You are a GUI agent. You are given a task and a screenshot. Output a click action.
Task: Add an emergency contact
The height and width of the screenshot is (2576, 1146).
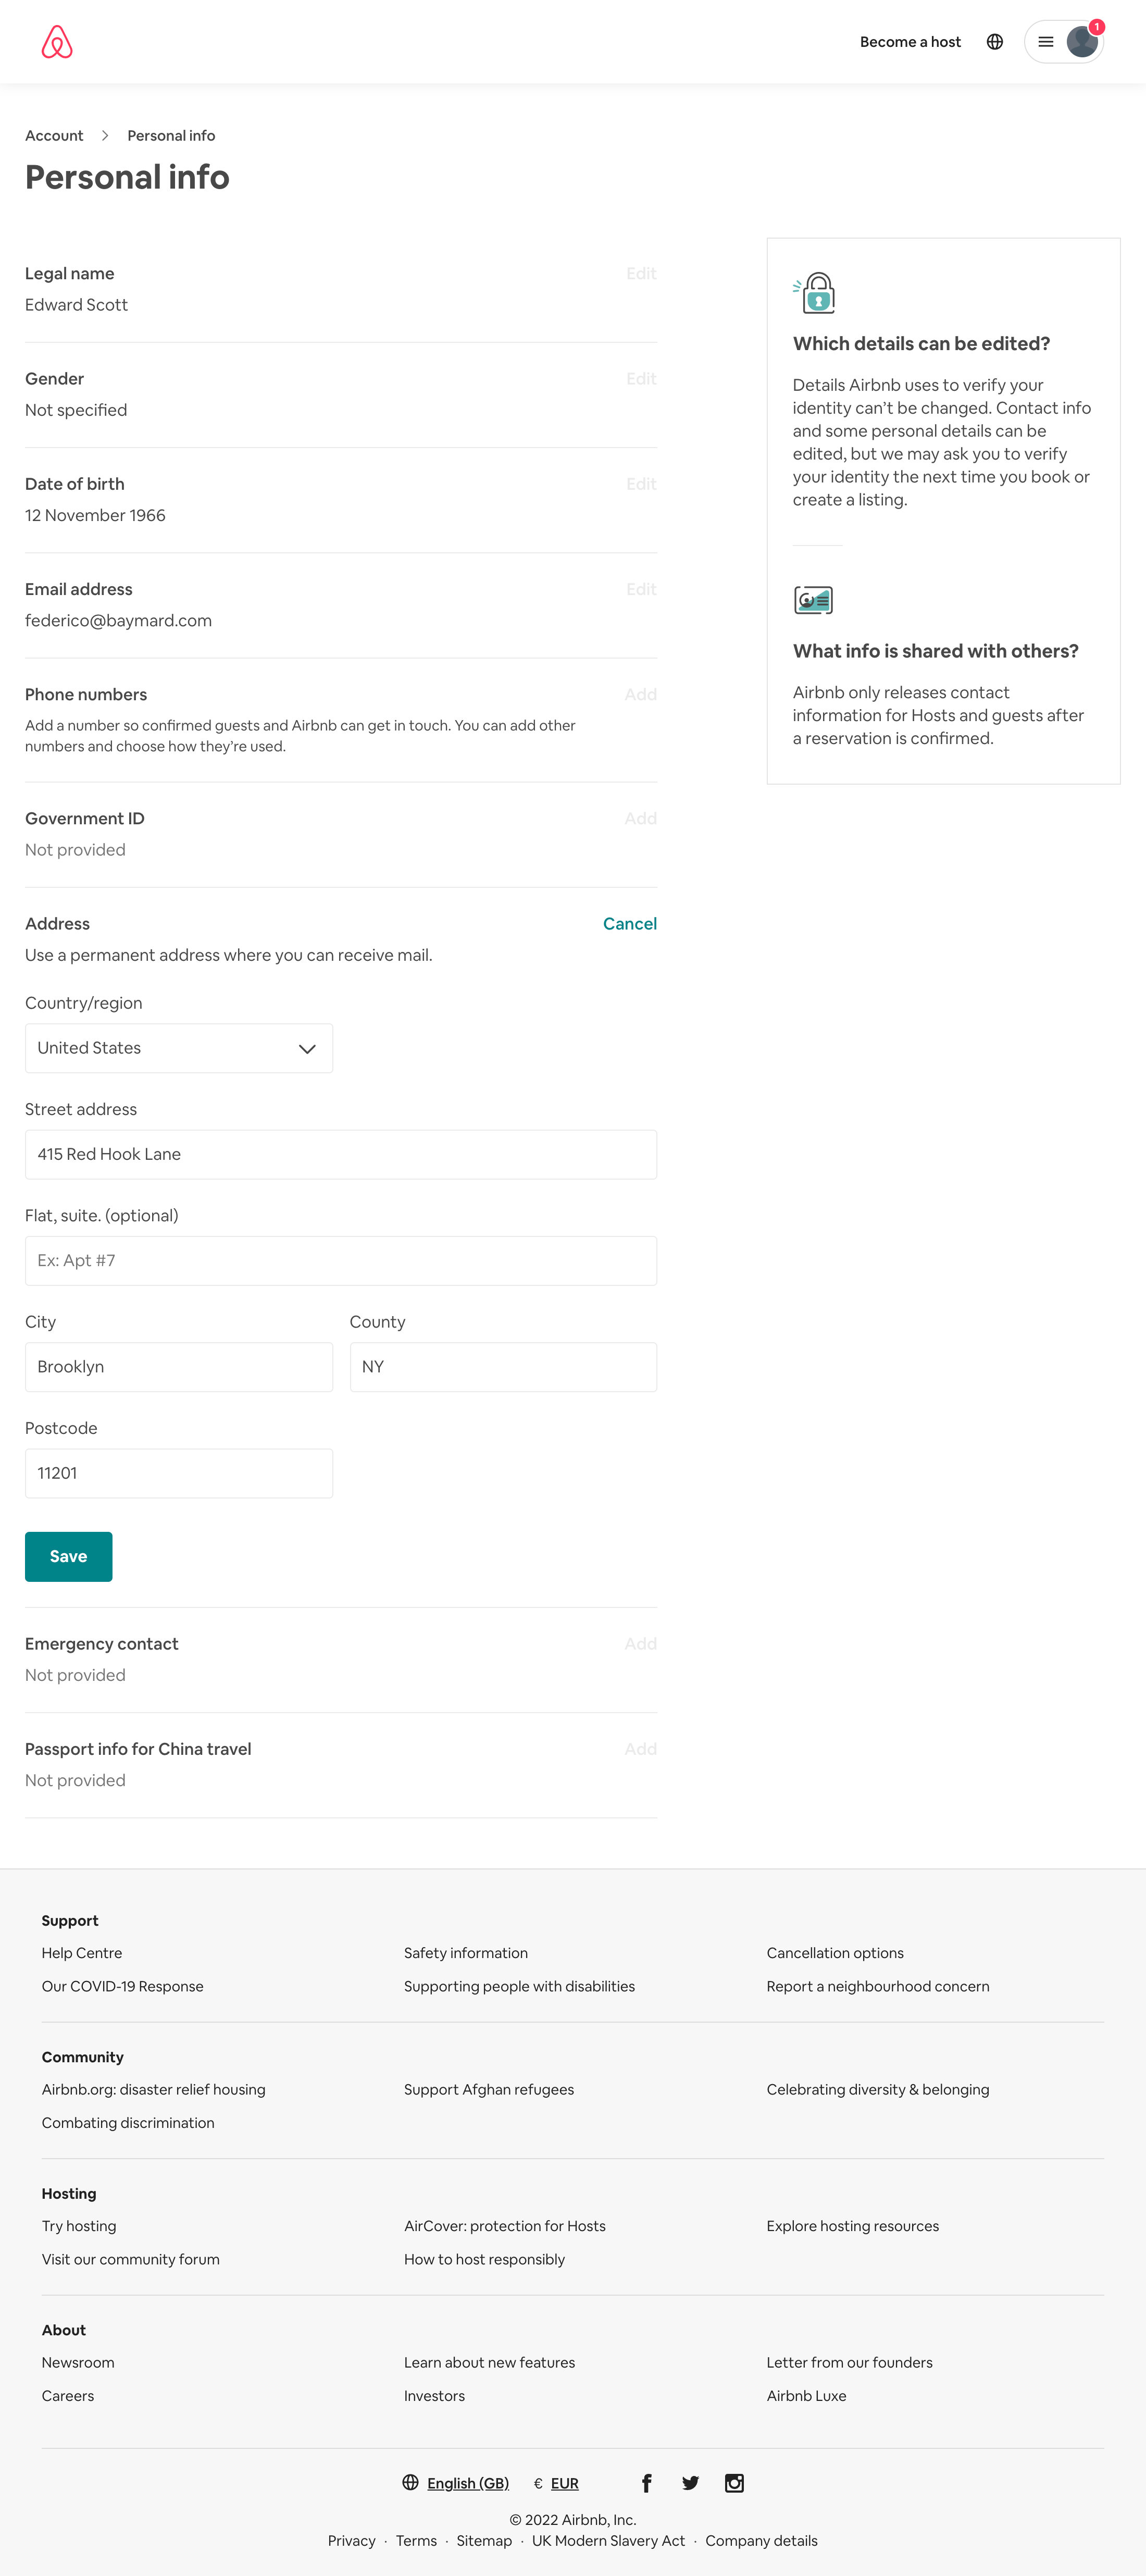(641, 1643)
